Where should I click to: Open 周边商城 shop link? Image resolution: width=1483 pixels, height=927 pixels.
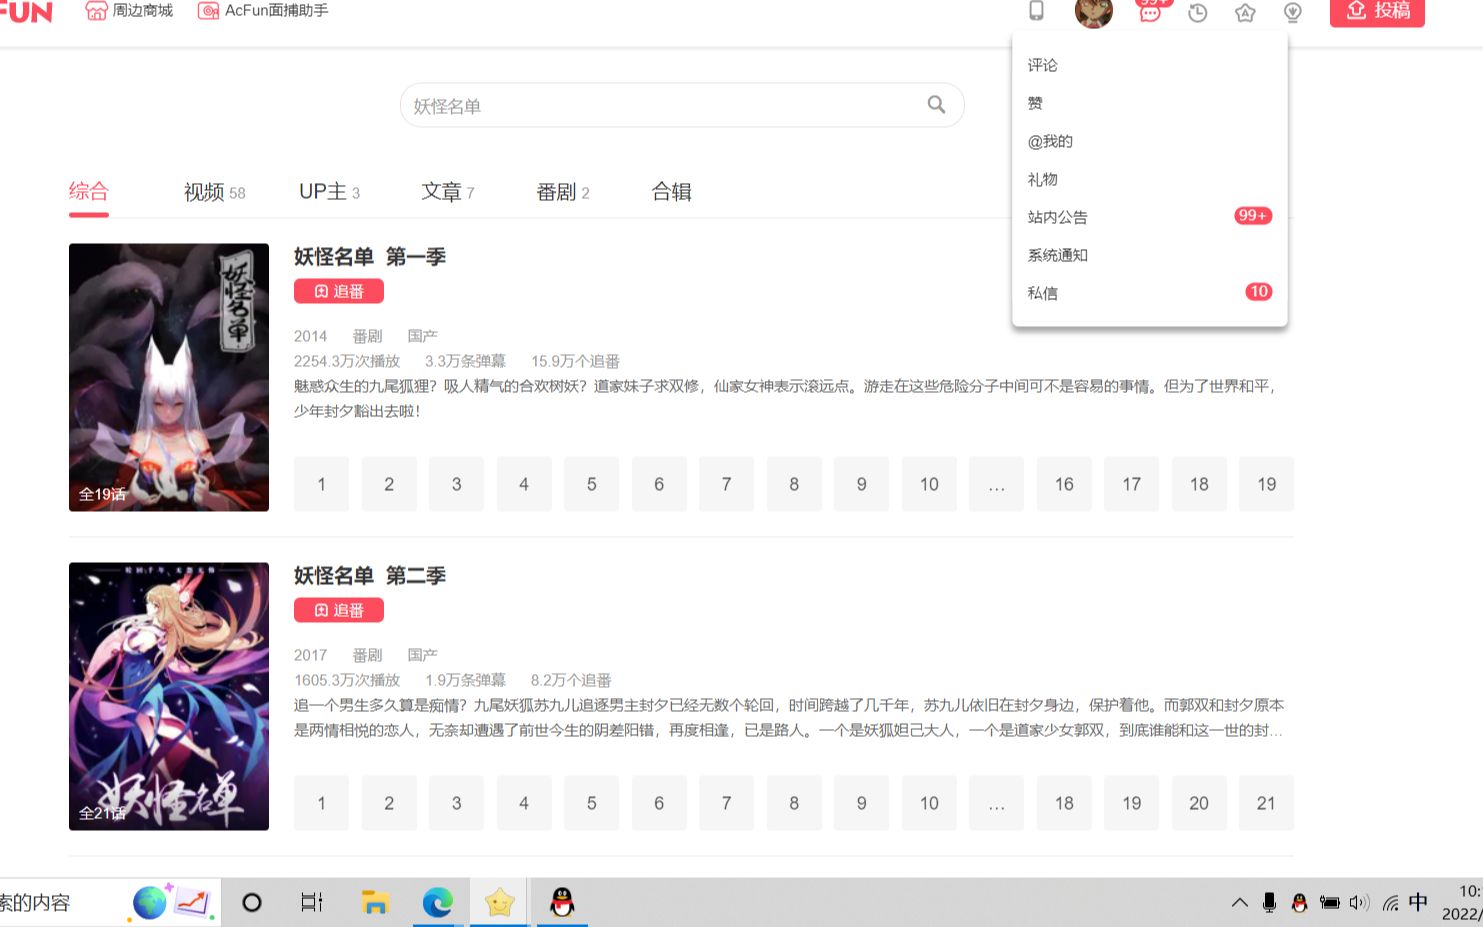tap(129, 11)
